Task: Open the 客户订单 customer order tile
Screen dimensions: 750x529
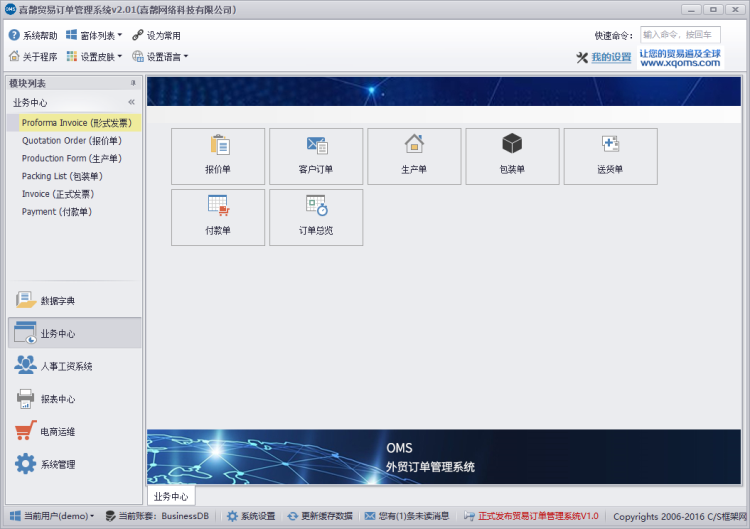Action: pyautogui.click(x=316, y=156)
